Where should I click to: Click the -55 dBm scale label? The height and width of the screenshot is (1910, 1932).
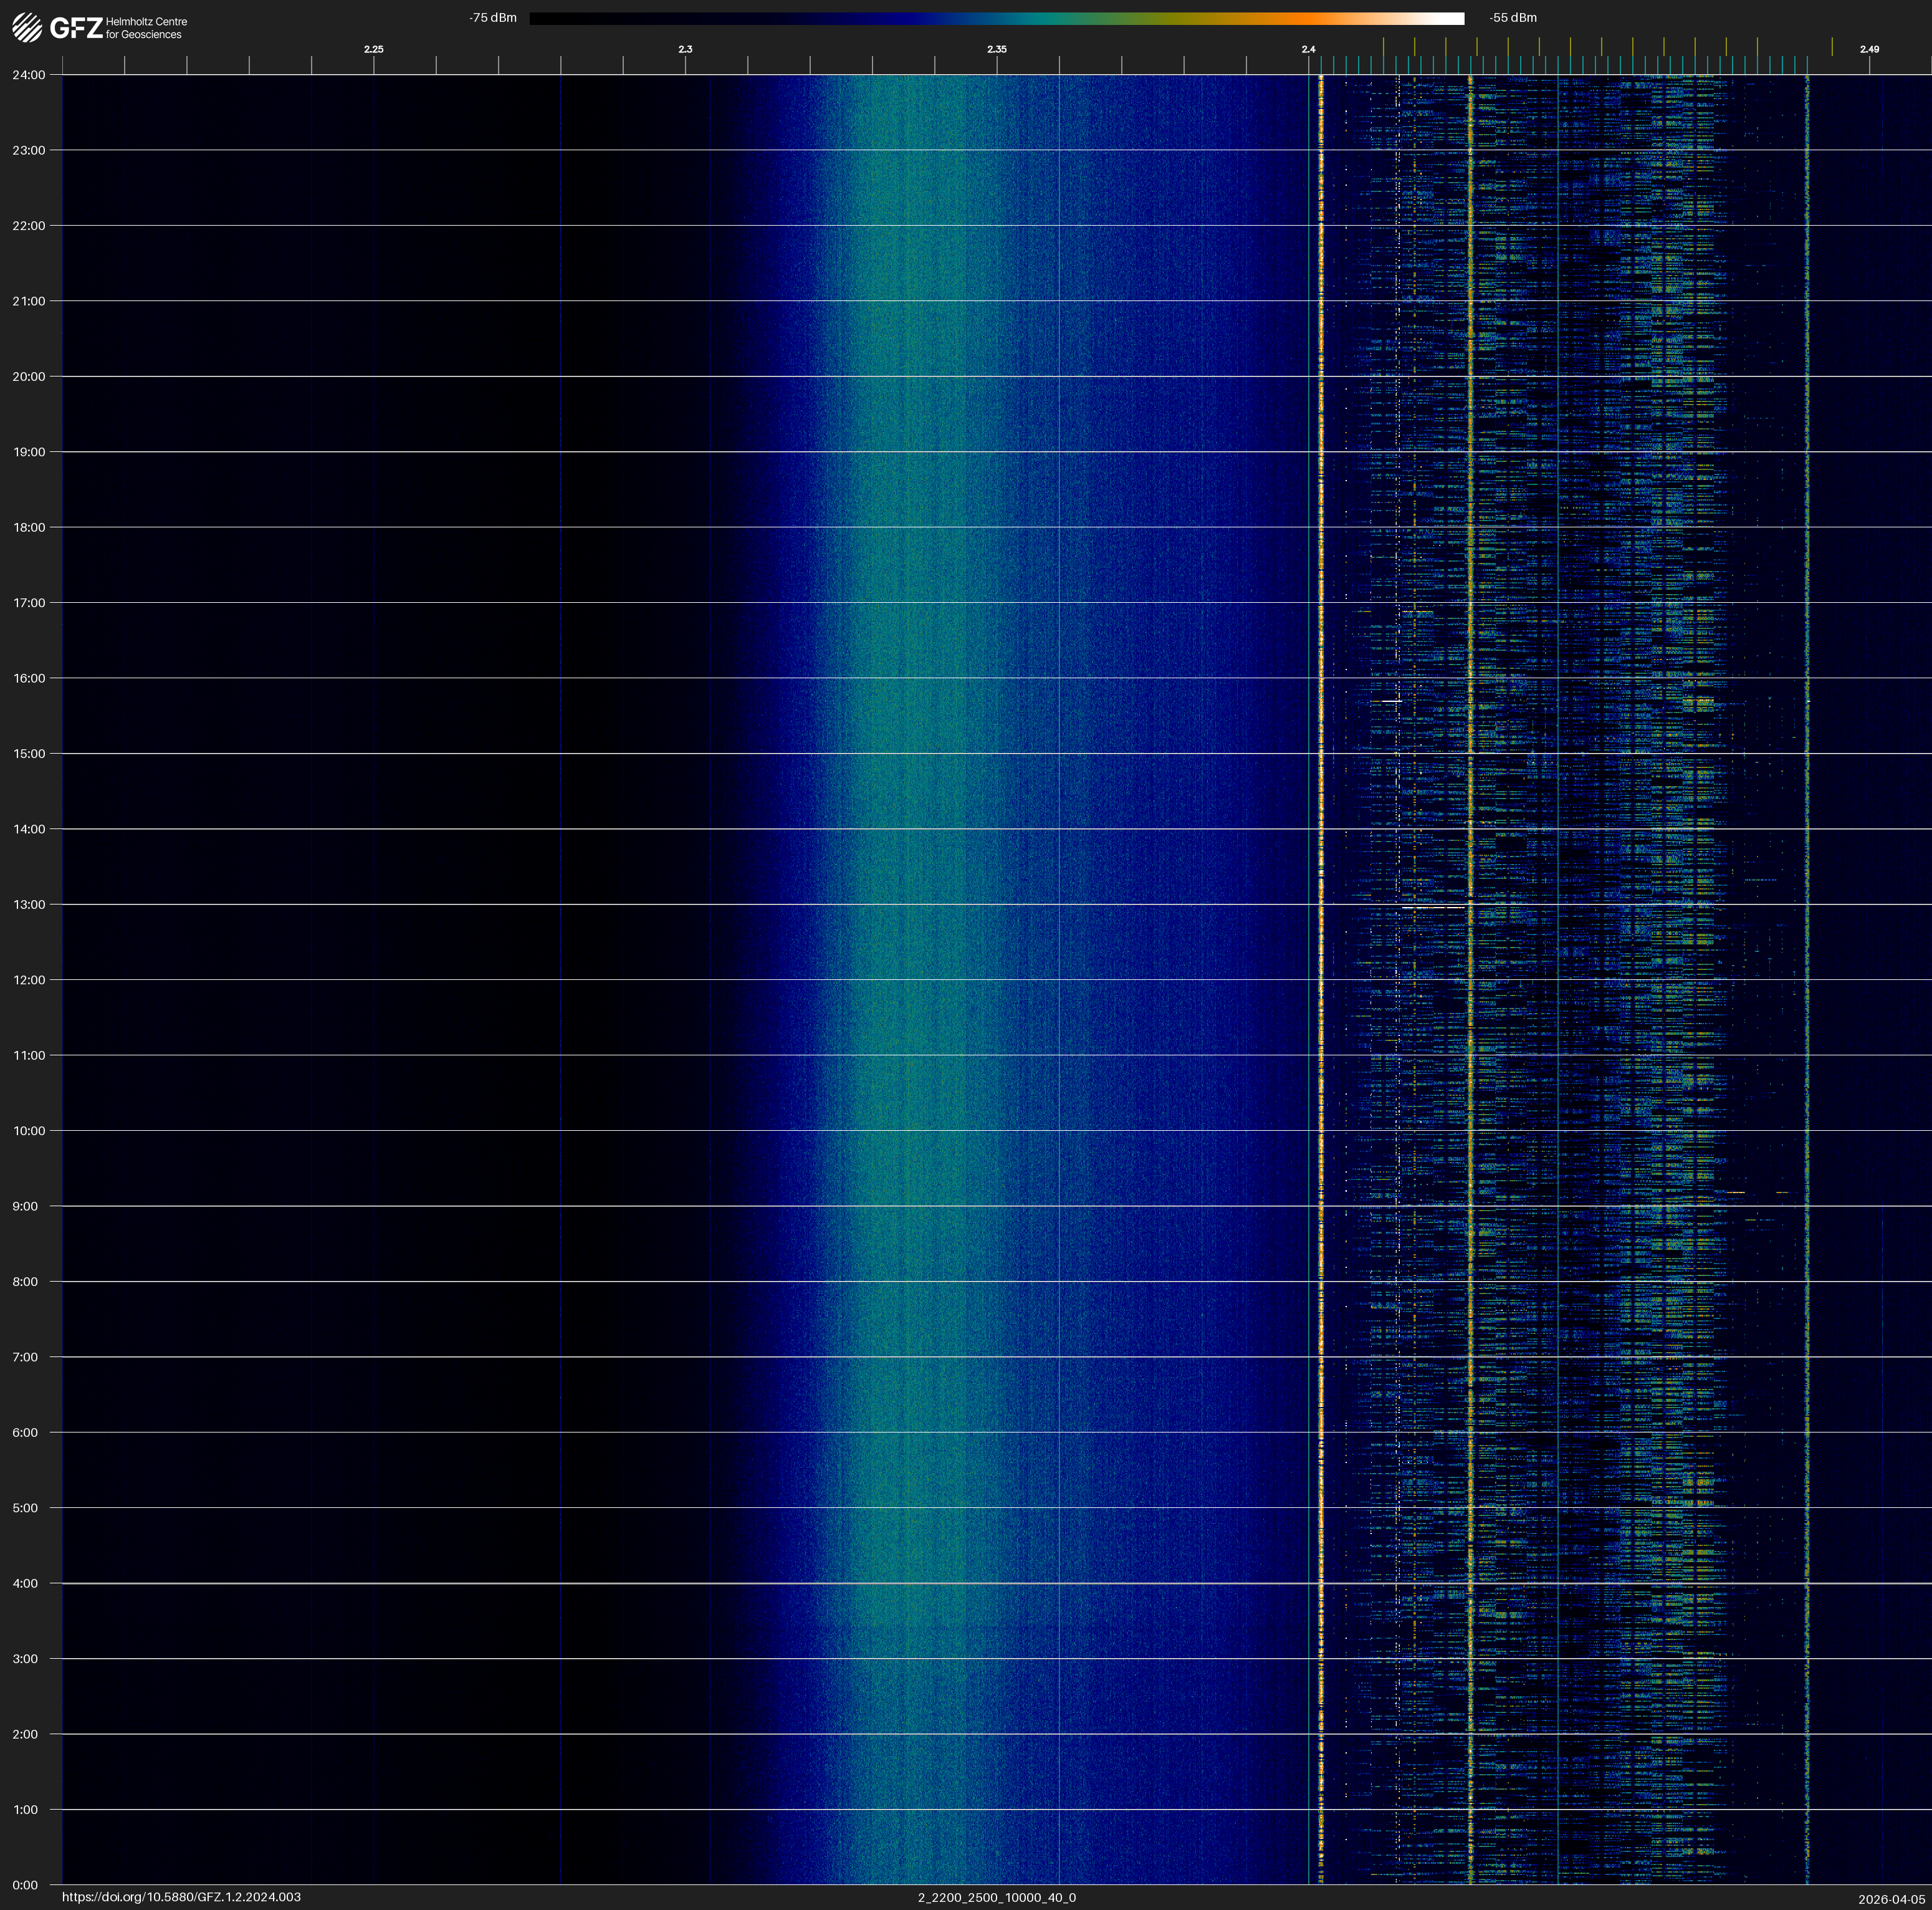[x=1513, y=18]
